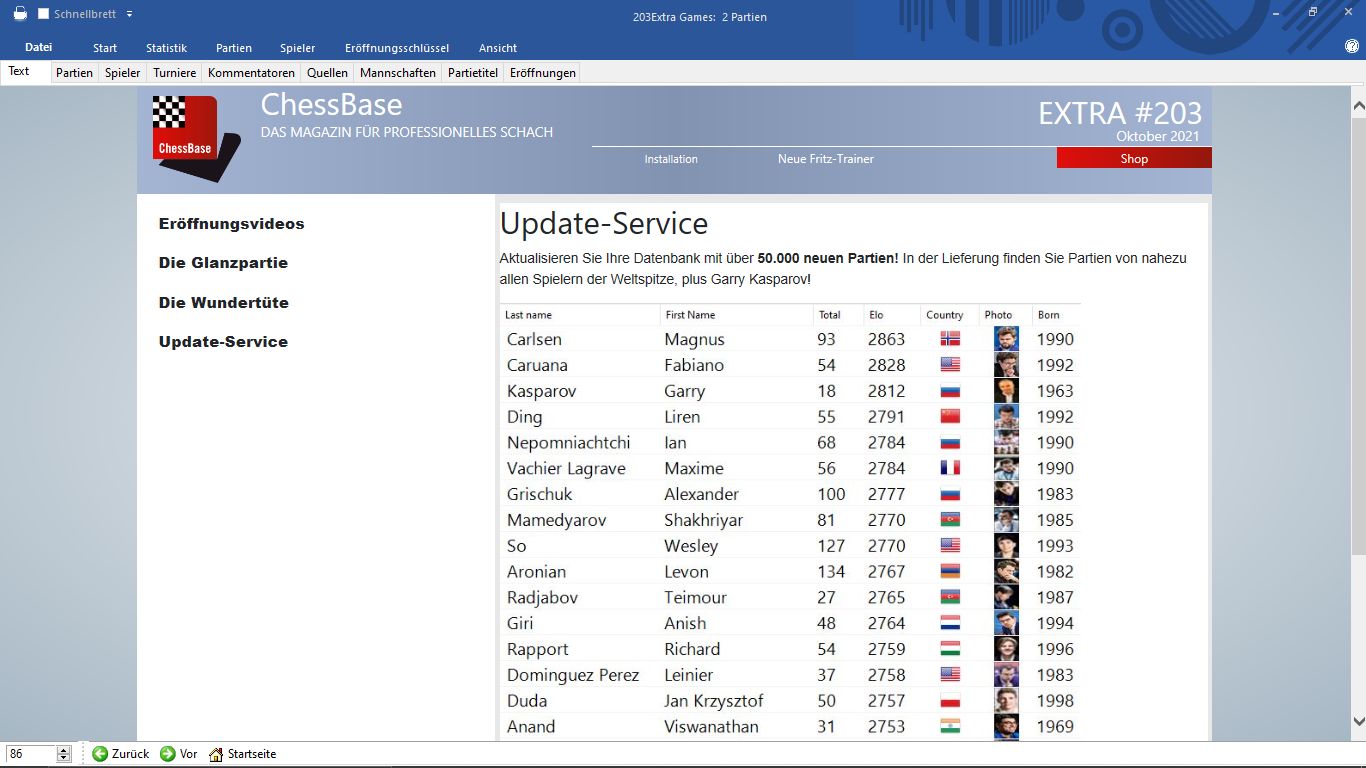This screenshot has width=1366, height=768.
Task: Click the green Vor forward arrow
Action: [x=167, y=754]
